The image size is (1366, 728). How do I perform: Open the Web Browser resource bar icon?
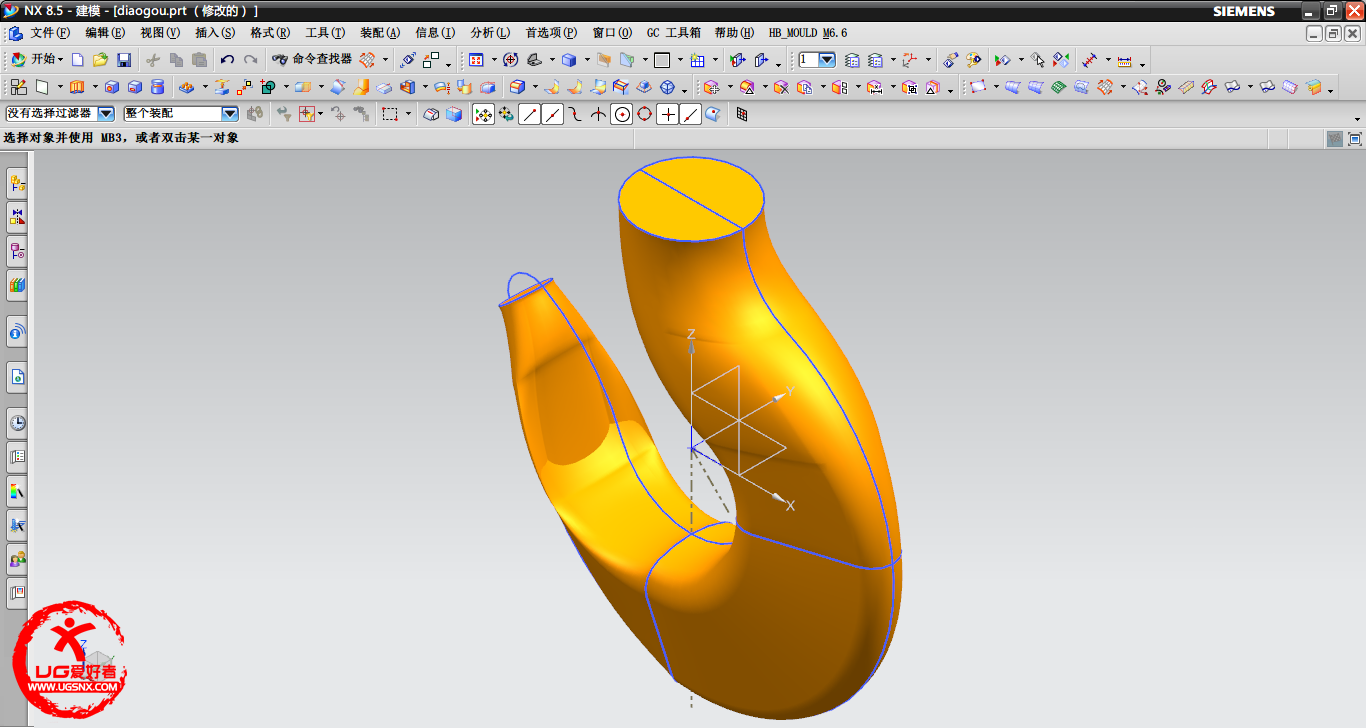(x=17, y=377)
